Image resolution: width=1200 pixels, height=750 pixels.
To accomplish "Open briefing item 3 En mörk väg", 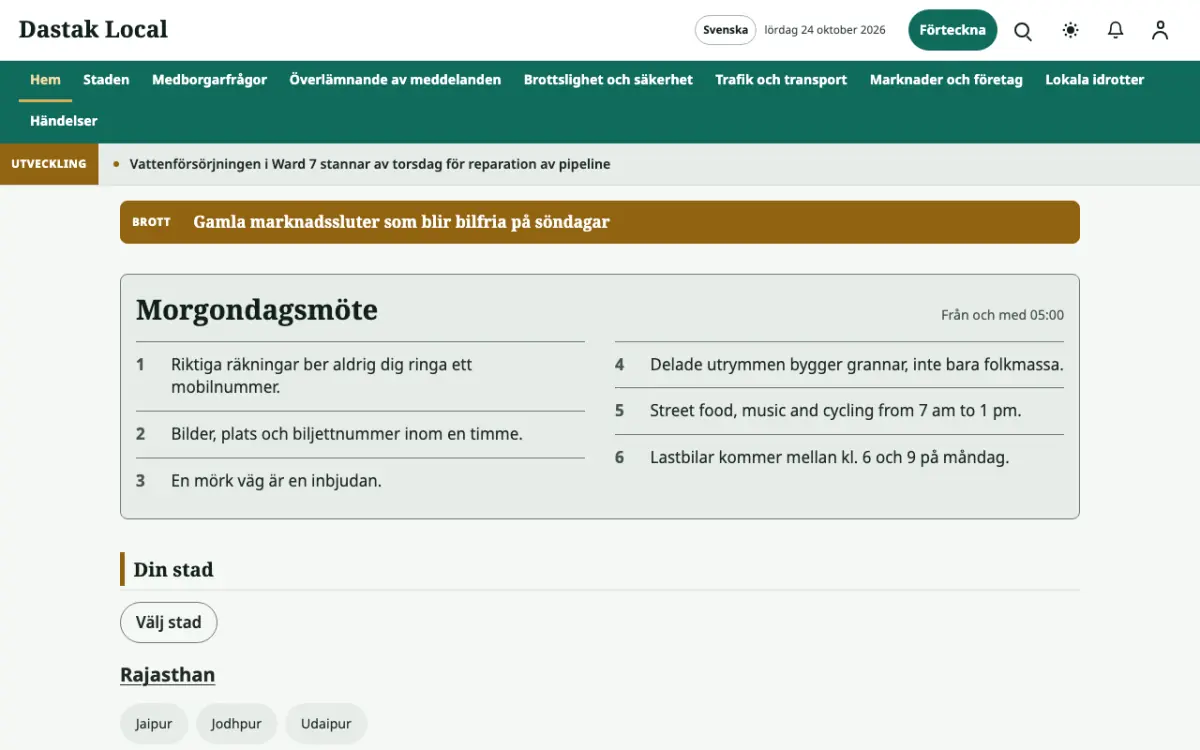I will tap(360, 481).
